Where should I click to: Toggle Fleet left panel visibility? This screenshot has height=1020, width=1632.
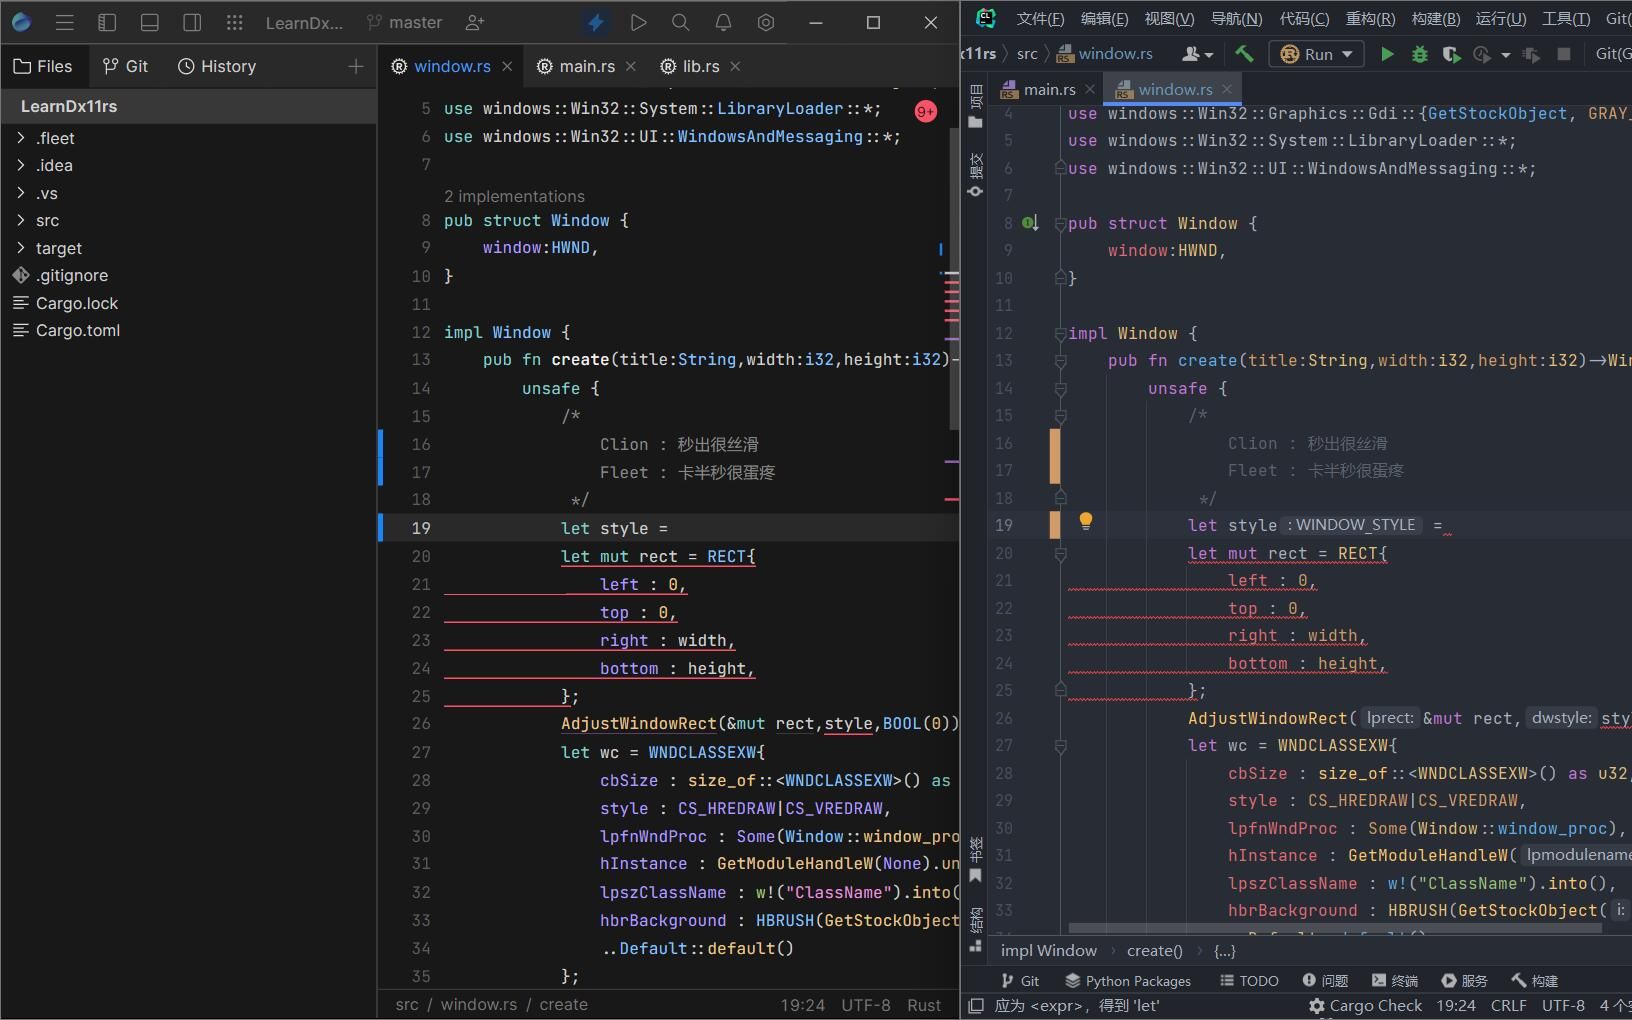coord(107,22)
